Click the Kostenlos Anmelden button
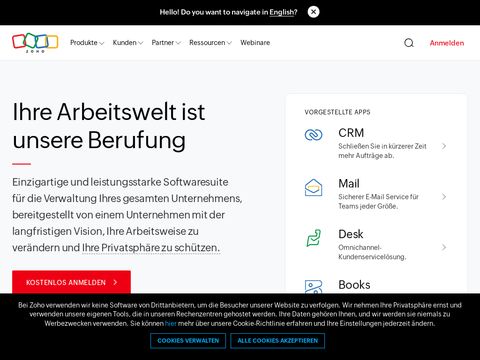This screenshot has height=360, width=480. [71, 282]
